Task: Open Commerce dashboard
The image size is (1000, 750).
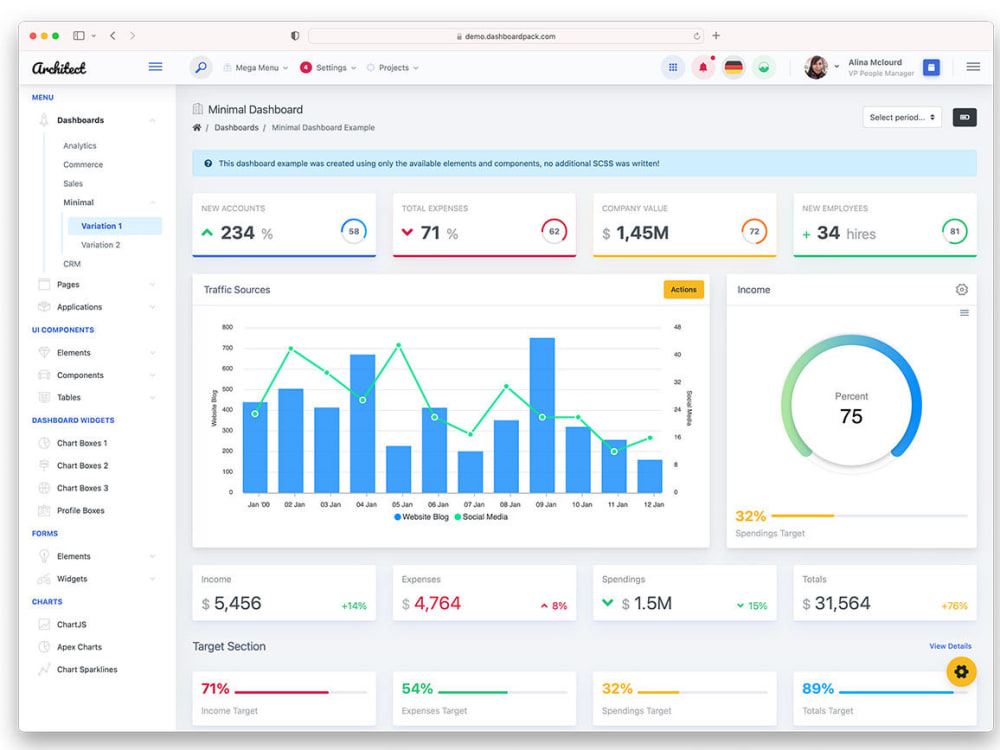Action: [x=83, y=165]
